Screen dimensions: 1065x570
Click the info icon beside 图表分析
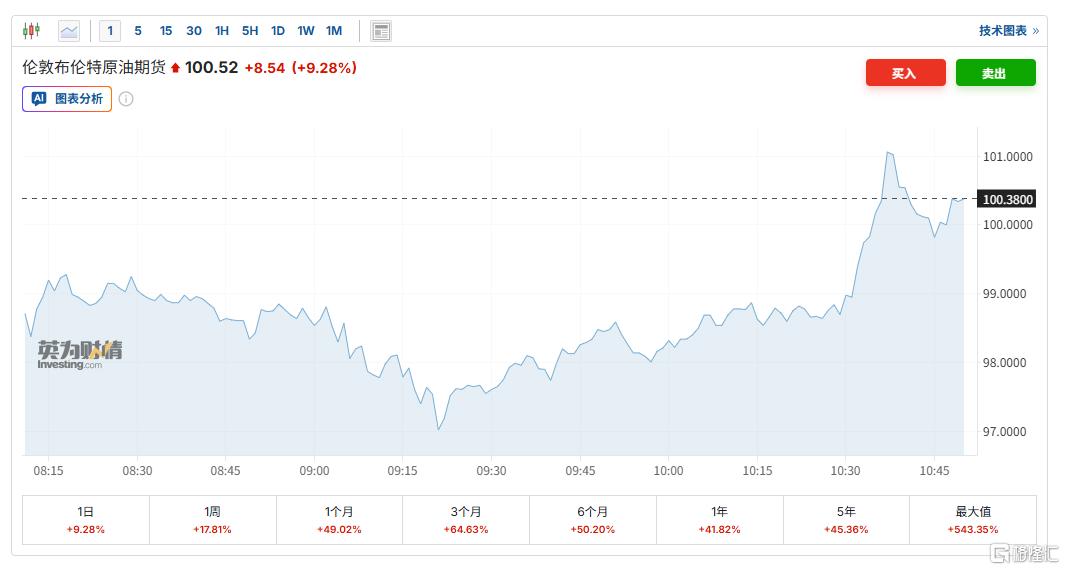(x=126, y=99)
